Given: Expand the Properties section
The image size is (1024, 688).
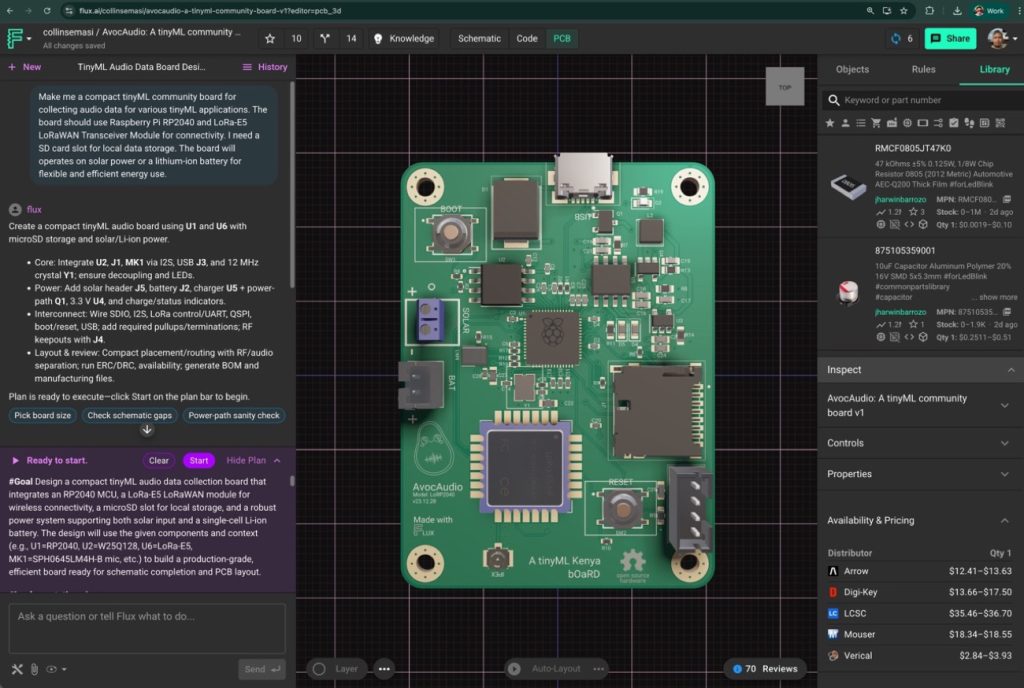Looking at the screenshot, I should (x=1004, y=474).
